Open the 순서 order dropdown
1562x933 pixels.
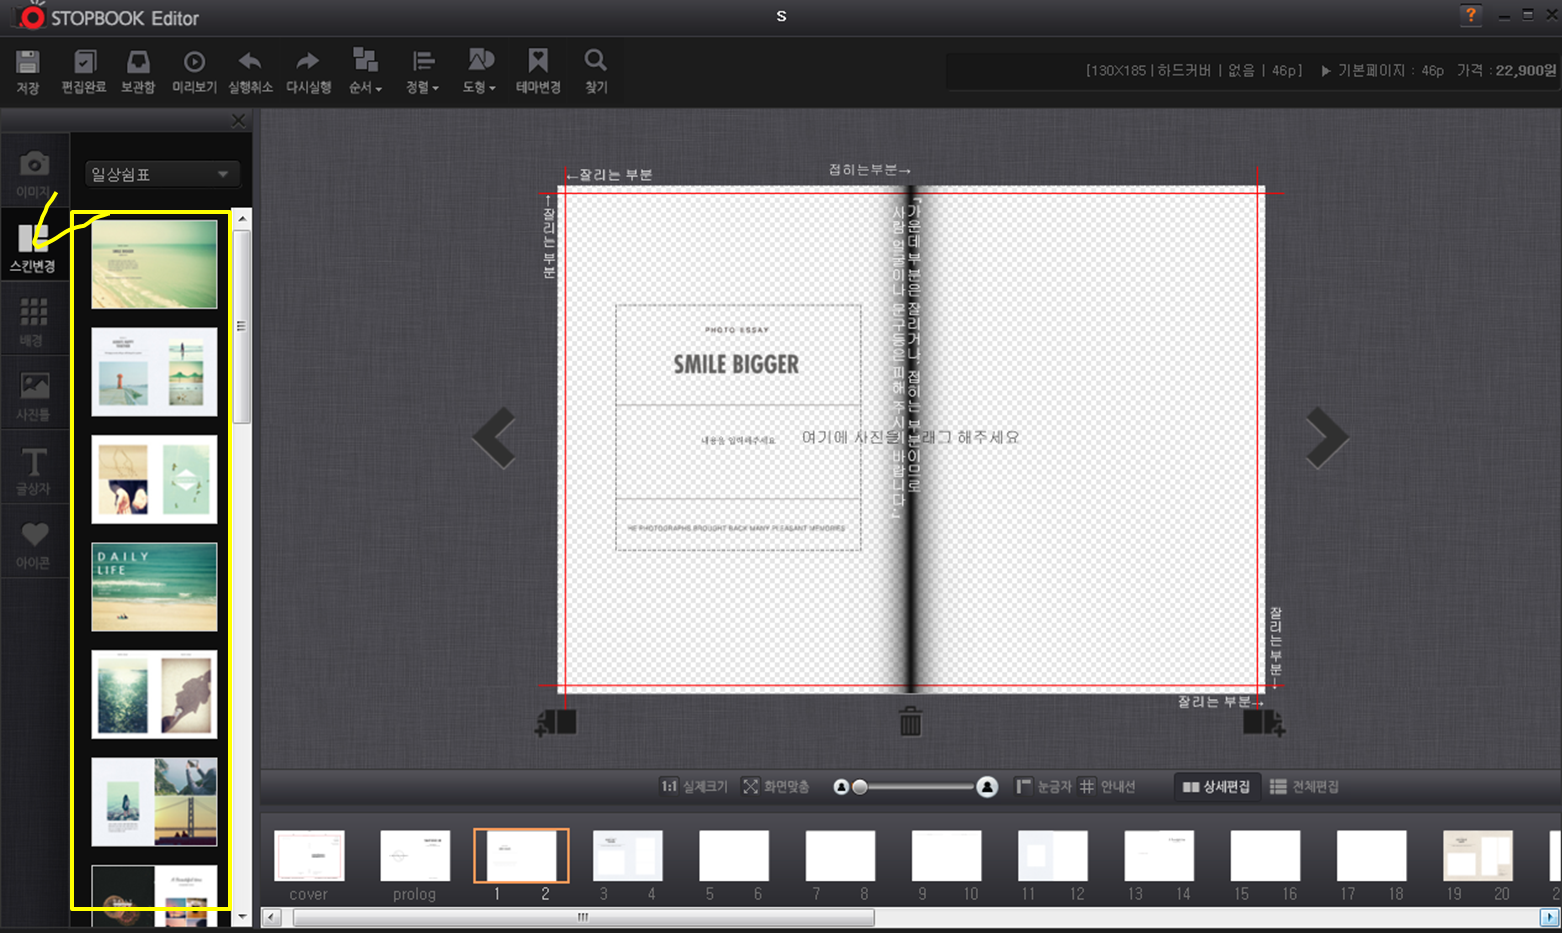click(x=365, y=63)
